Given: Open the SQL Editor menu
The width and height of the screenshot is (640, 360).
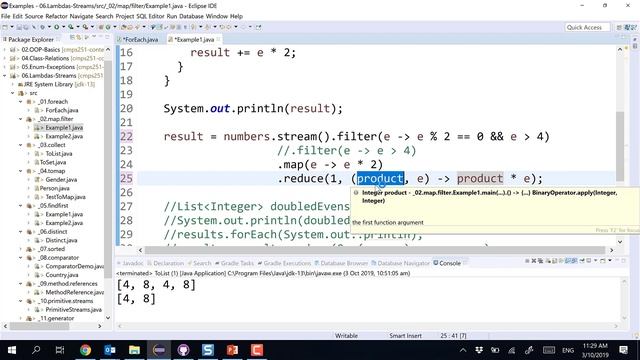Looking at the screenshot, I should [150, 16].
